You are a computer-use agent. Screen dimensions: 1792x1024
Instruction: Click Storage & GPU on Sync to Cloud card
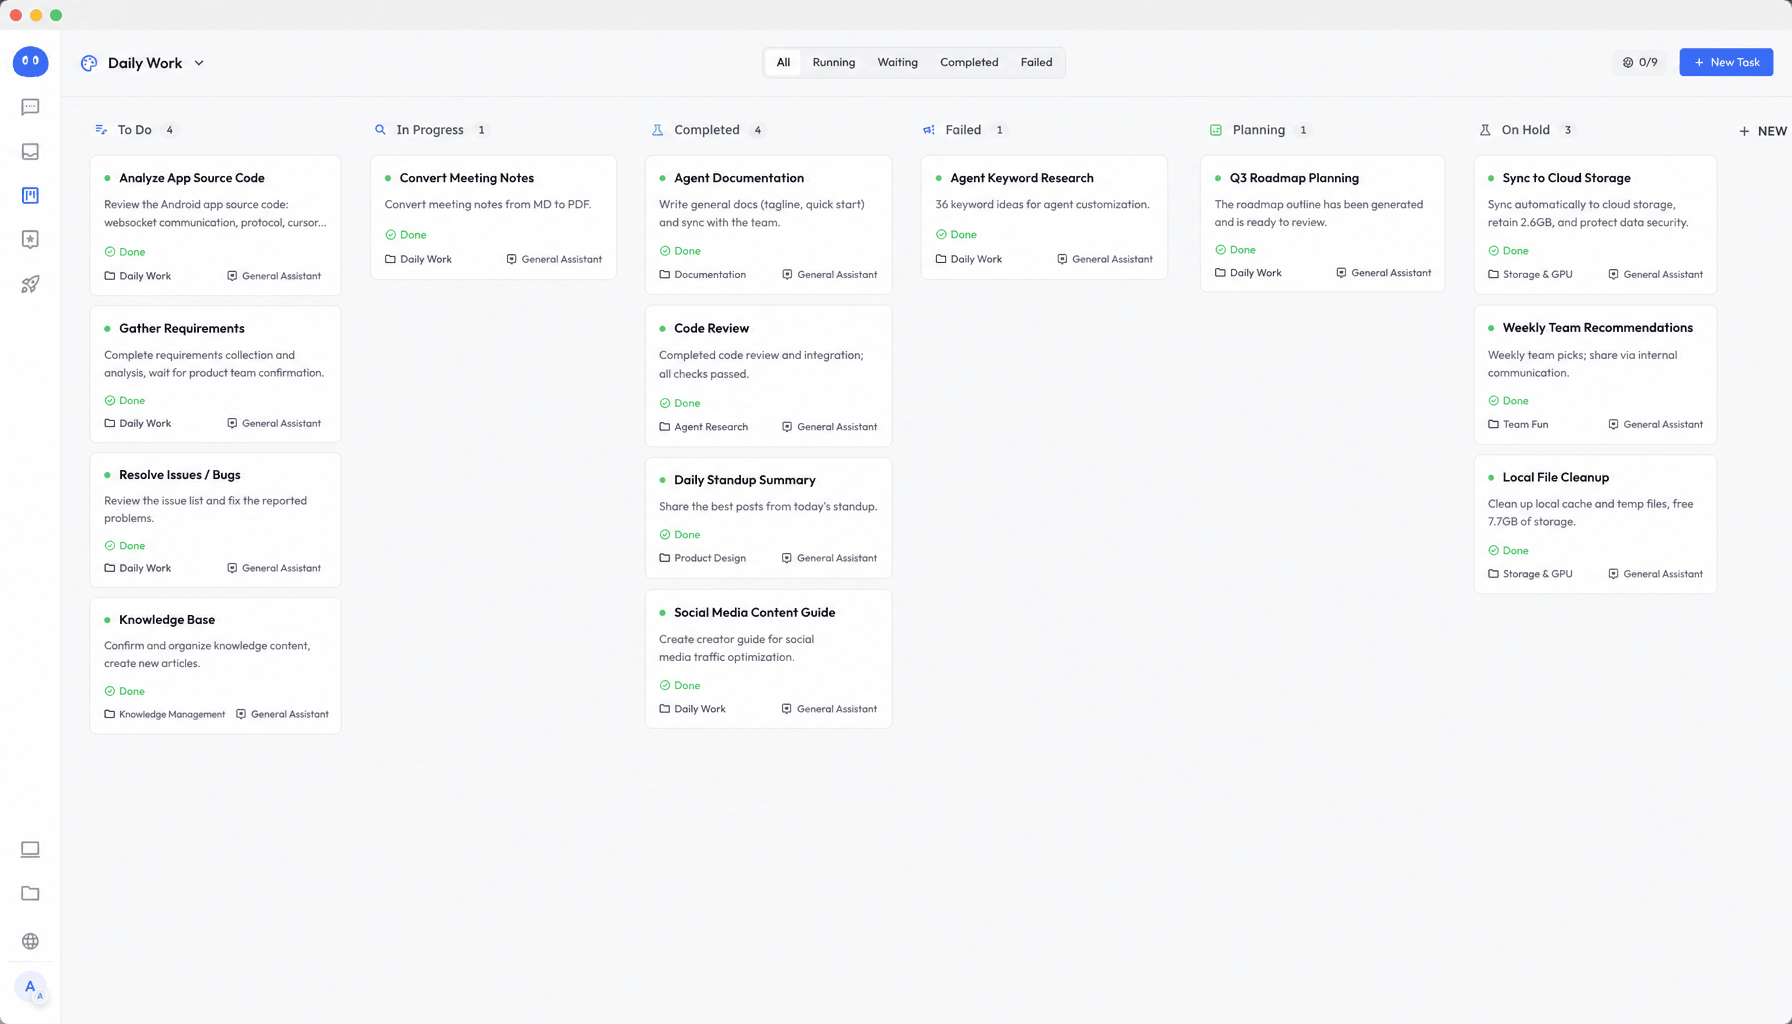click(1537, 275)
